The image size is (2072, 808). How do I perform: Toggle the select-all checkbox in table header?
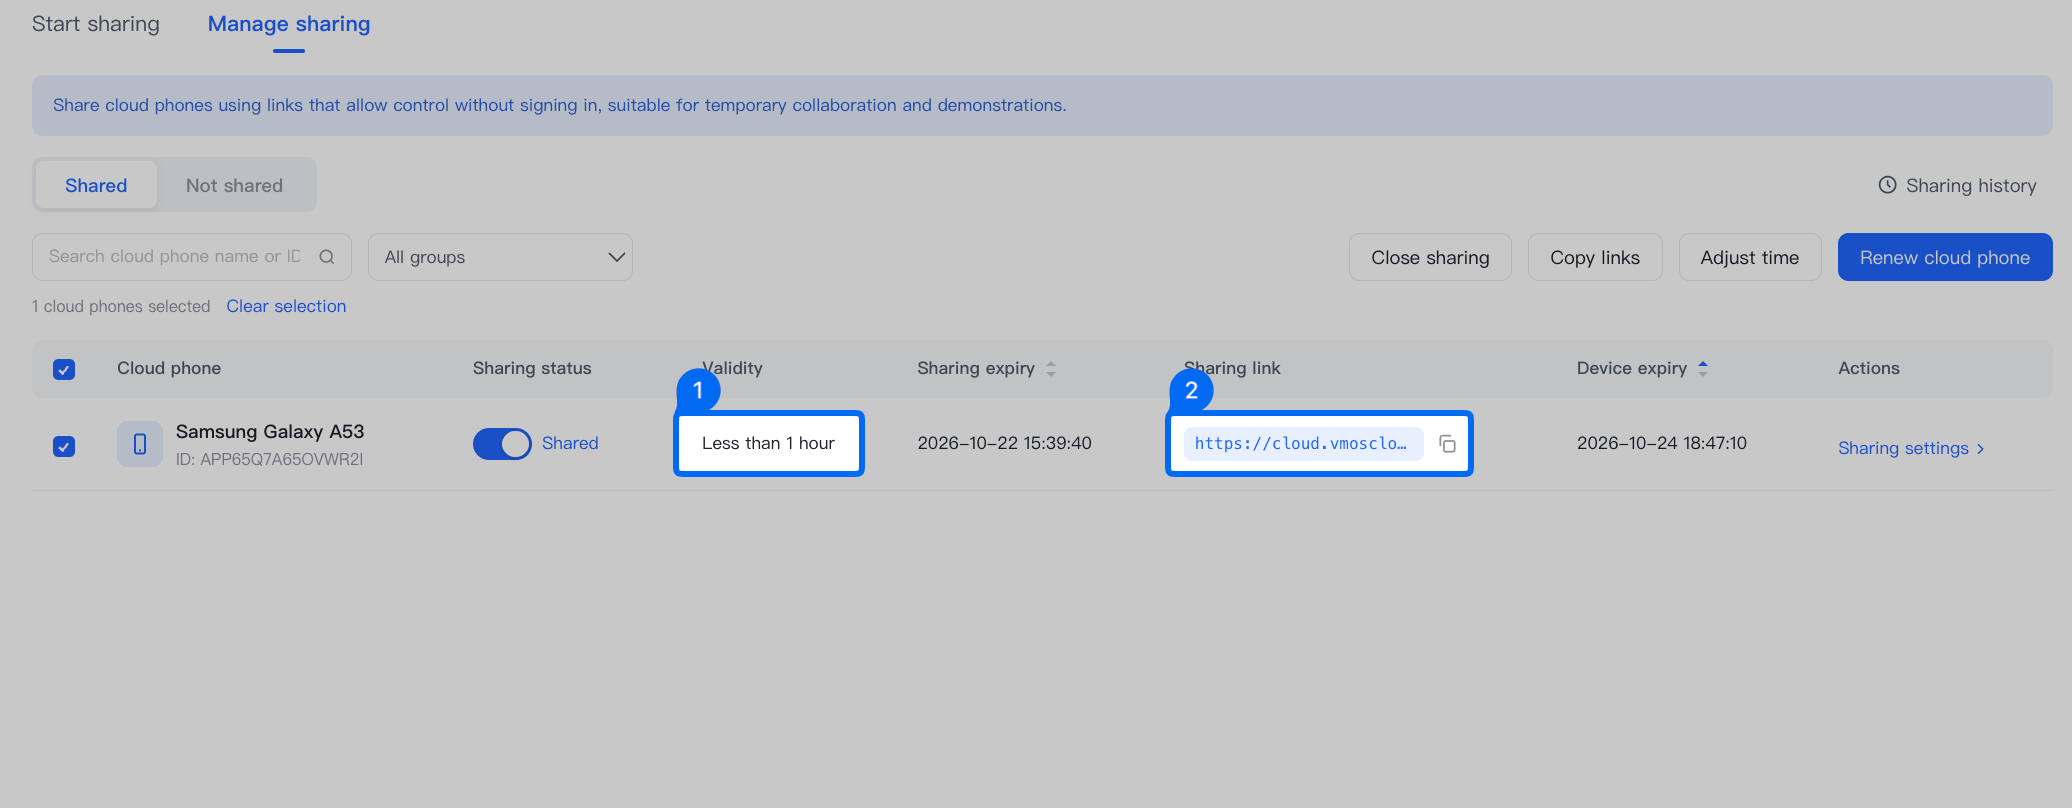coord(64,369)
